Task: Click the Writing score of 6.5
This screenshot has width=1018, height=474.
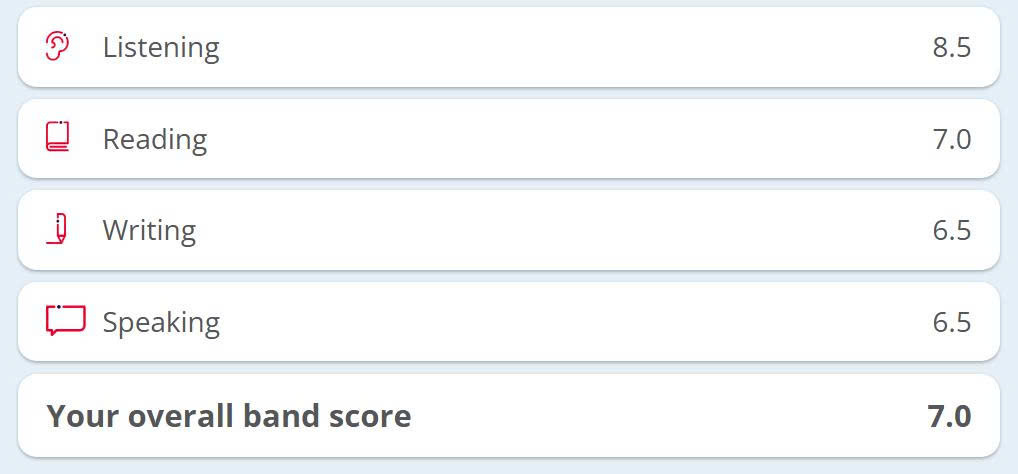Action: [951, 230]
